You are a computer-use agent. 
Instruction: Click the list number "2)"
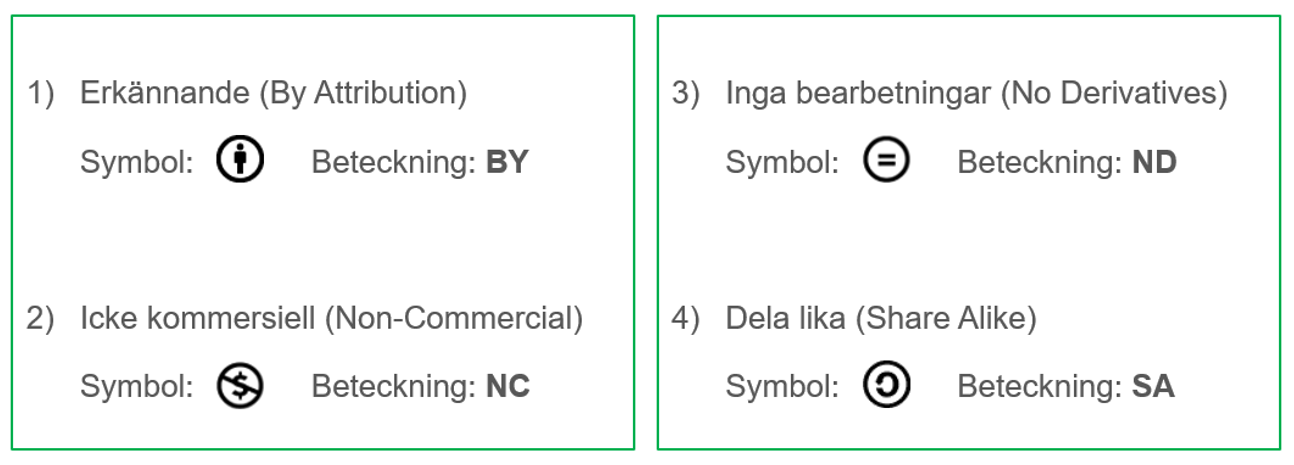41,319
